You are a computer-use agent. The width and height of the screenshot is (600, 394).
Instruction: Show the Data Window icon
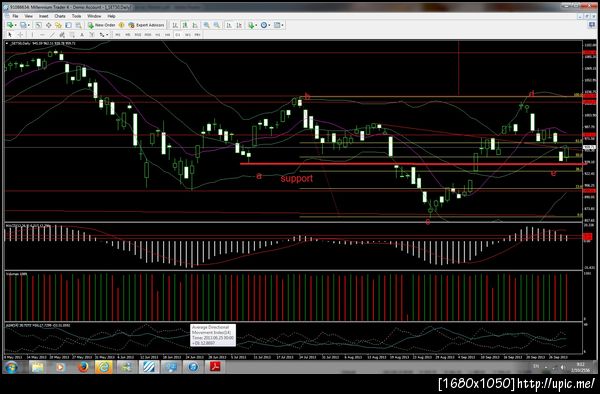click(49, 25)
